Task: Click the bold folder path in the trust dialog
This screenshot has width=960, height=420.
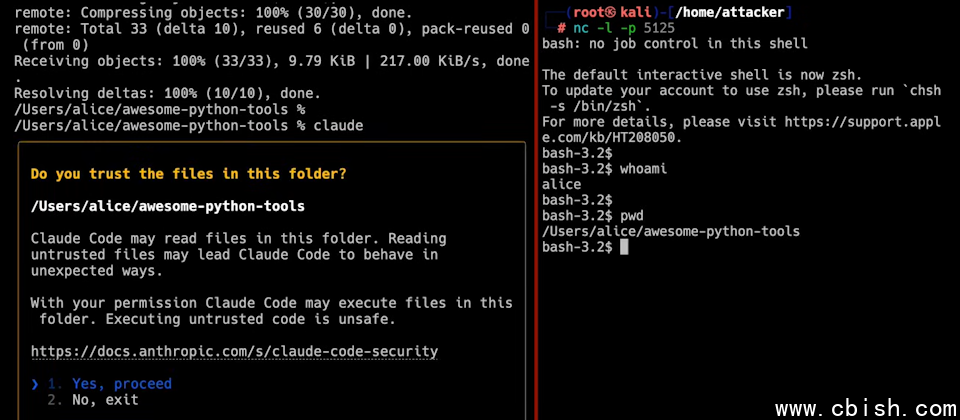Action: tap(168, 206)
